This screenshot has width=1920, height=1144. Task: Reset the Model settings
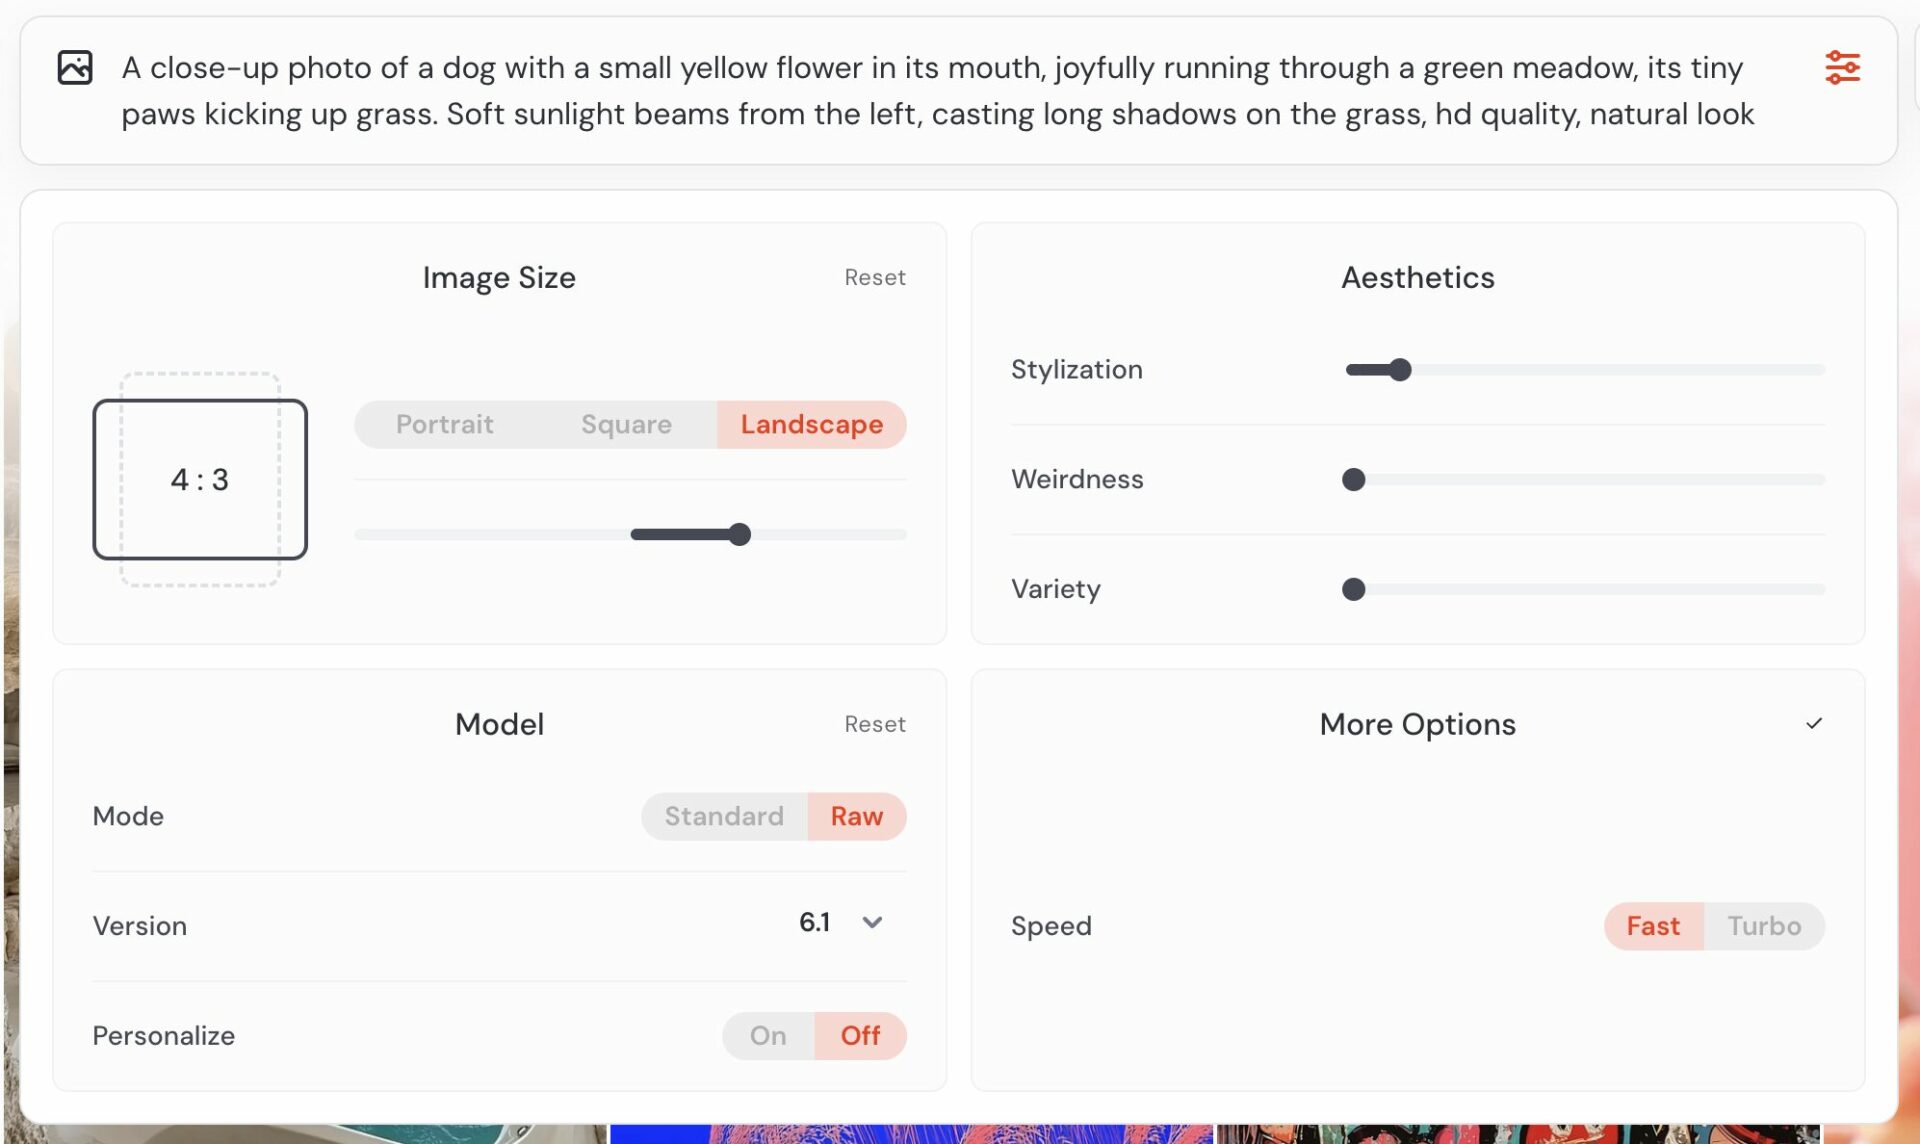tap(874, 724)
